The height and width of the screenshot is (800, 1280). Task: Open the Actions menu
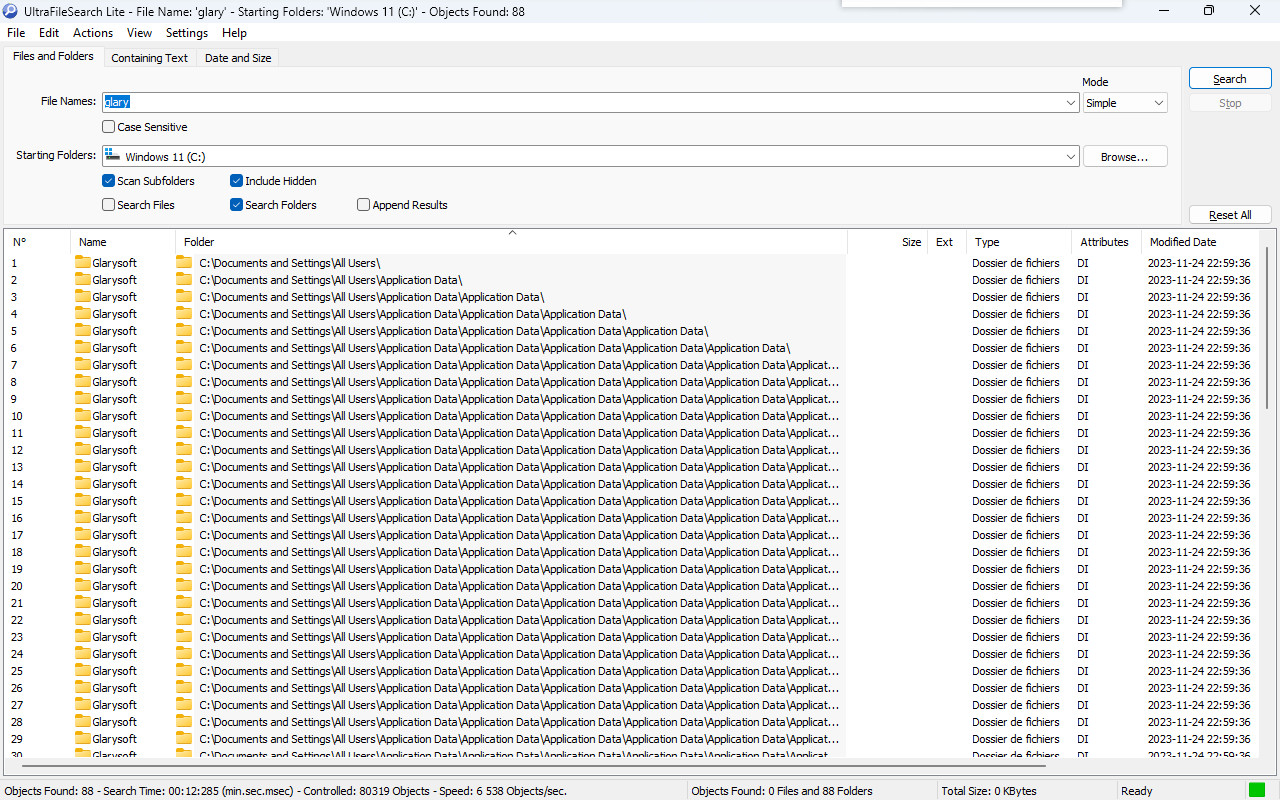point(93,33)
